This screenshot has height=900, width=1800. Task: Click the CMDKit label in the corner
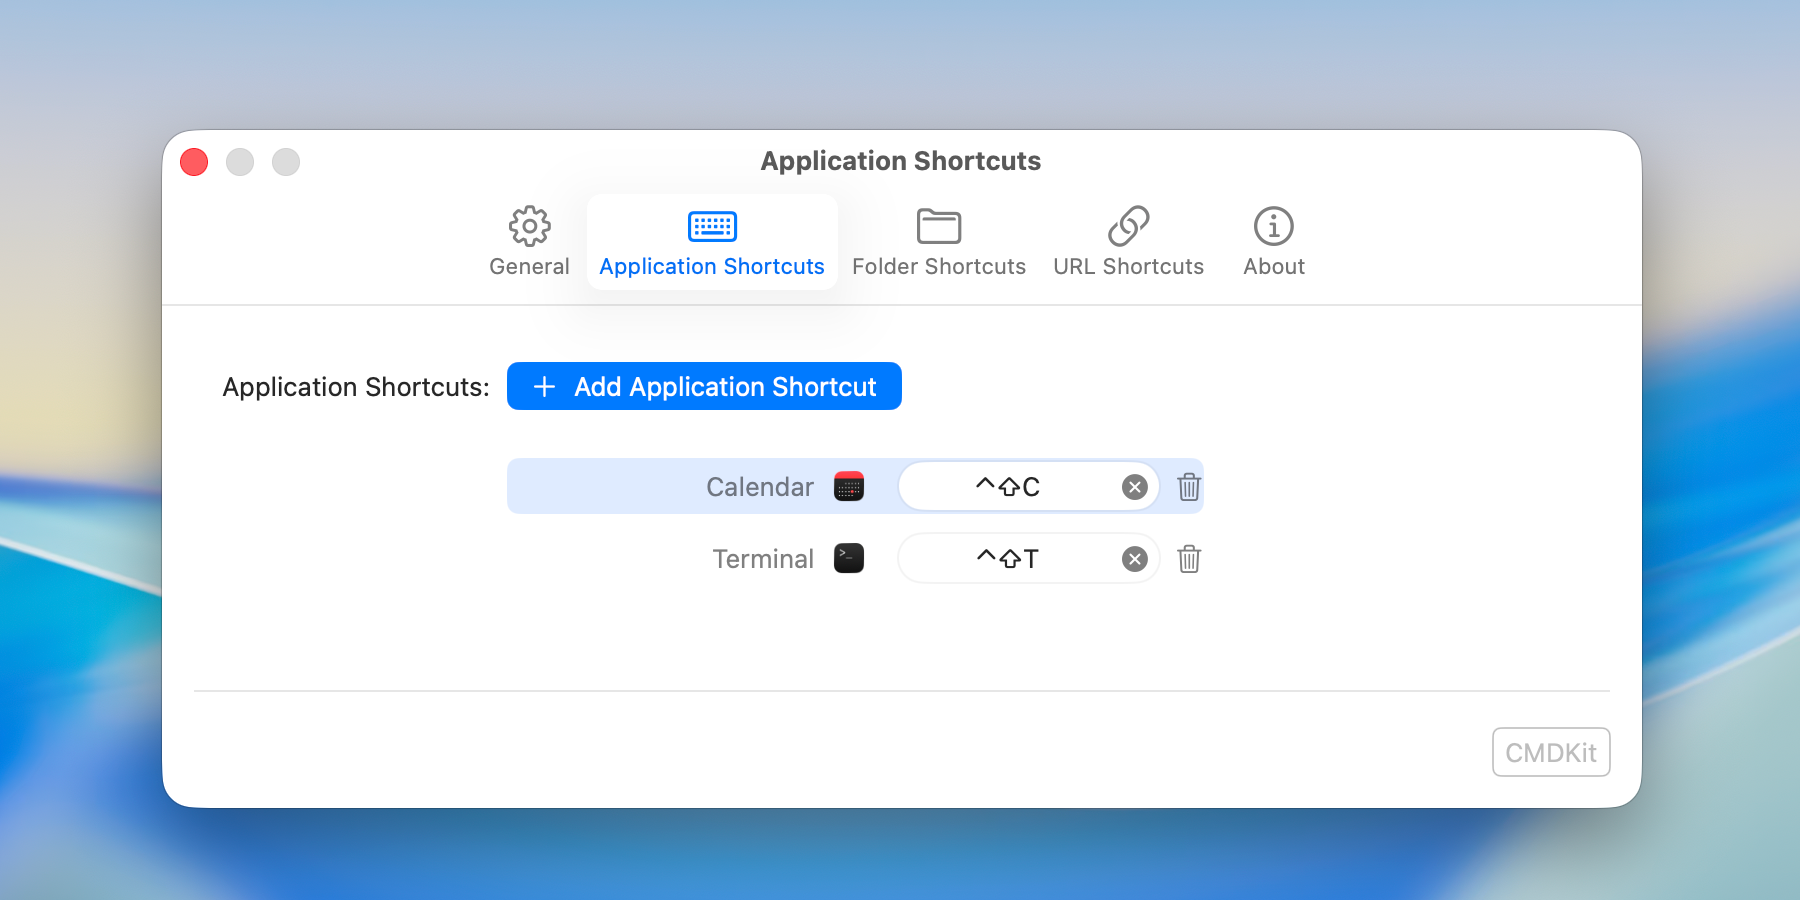[x=1551, y=752]
